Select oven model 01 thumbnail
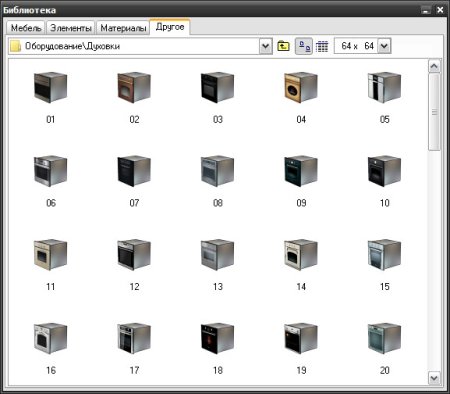Image resolution: width=450 pixels, height=394 pixels. coord(51,87)
